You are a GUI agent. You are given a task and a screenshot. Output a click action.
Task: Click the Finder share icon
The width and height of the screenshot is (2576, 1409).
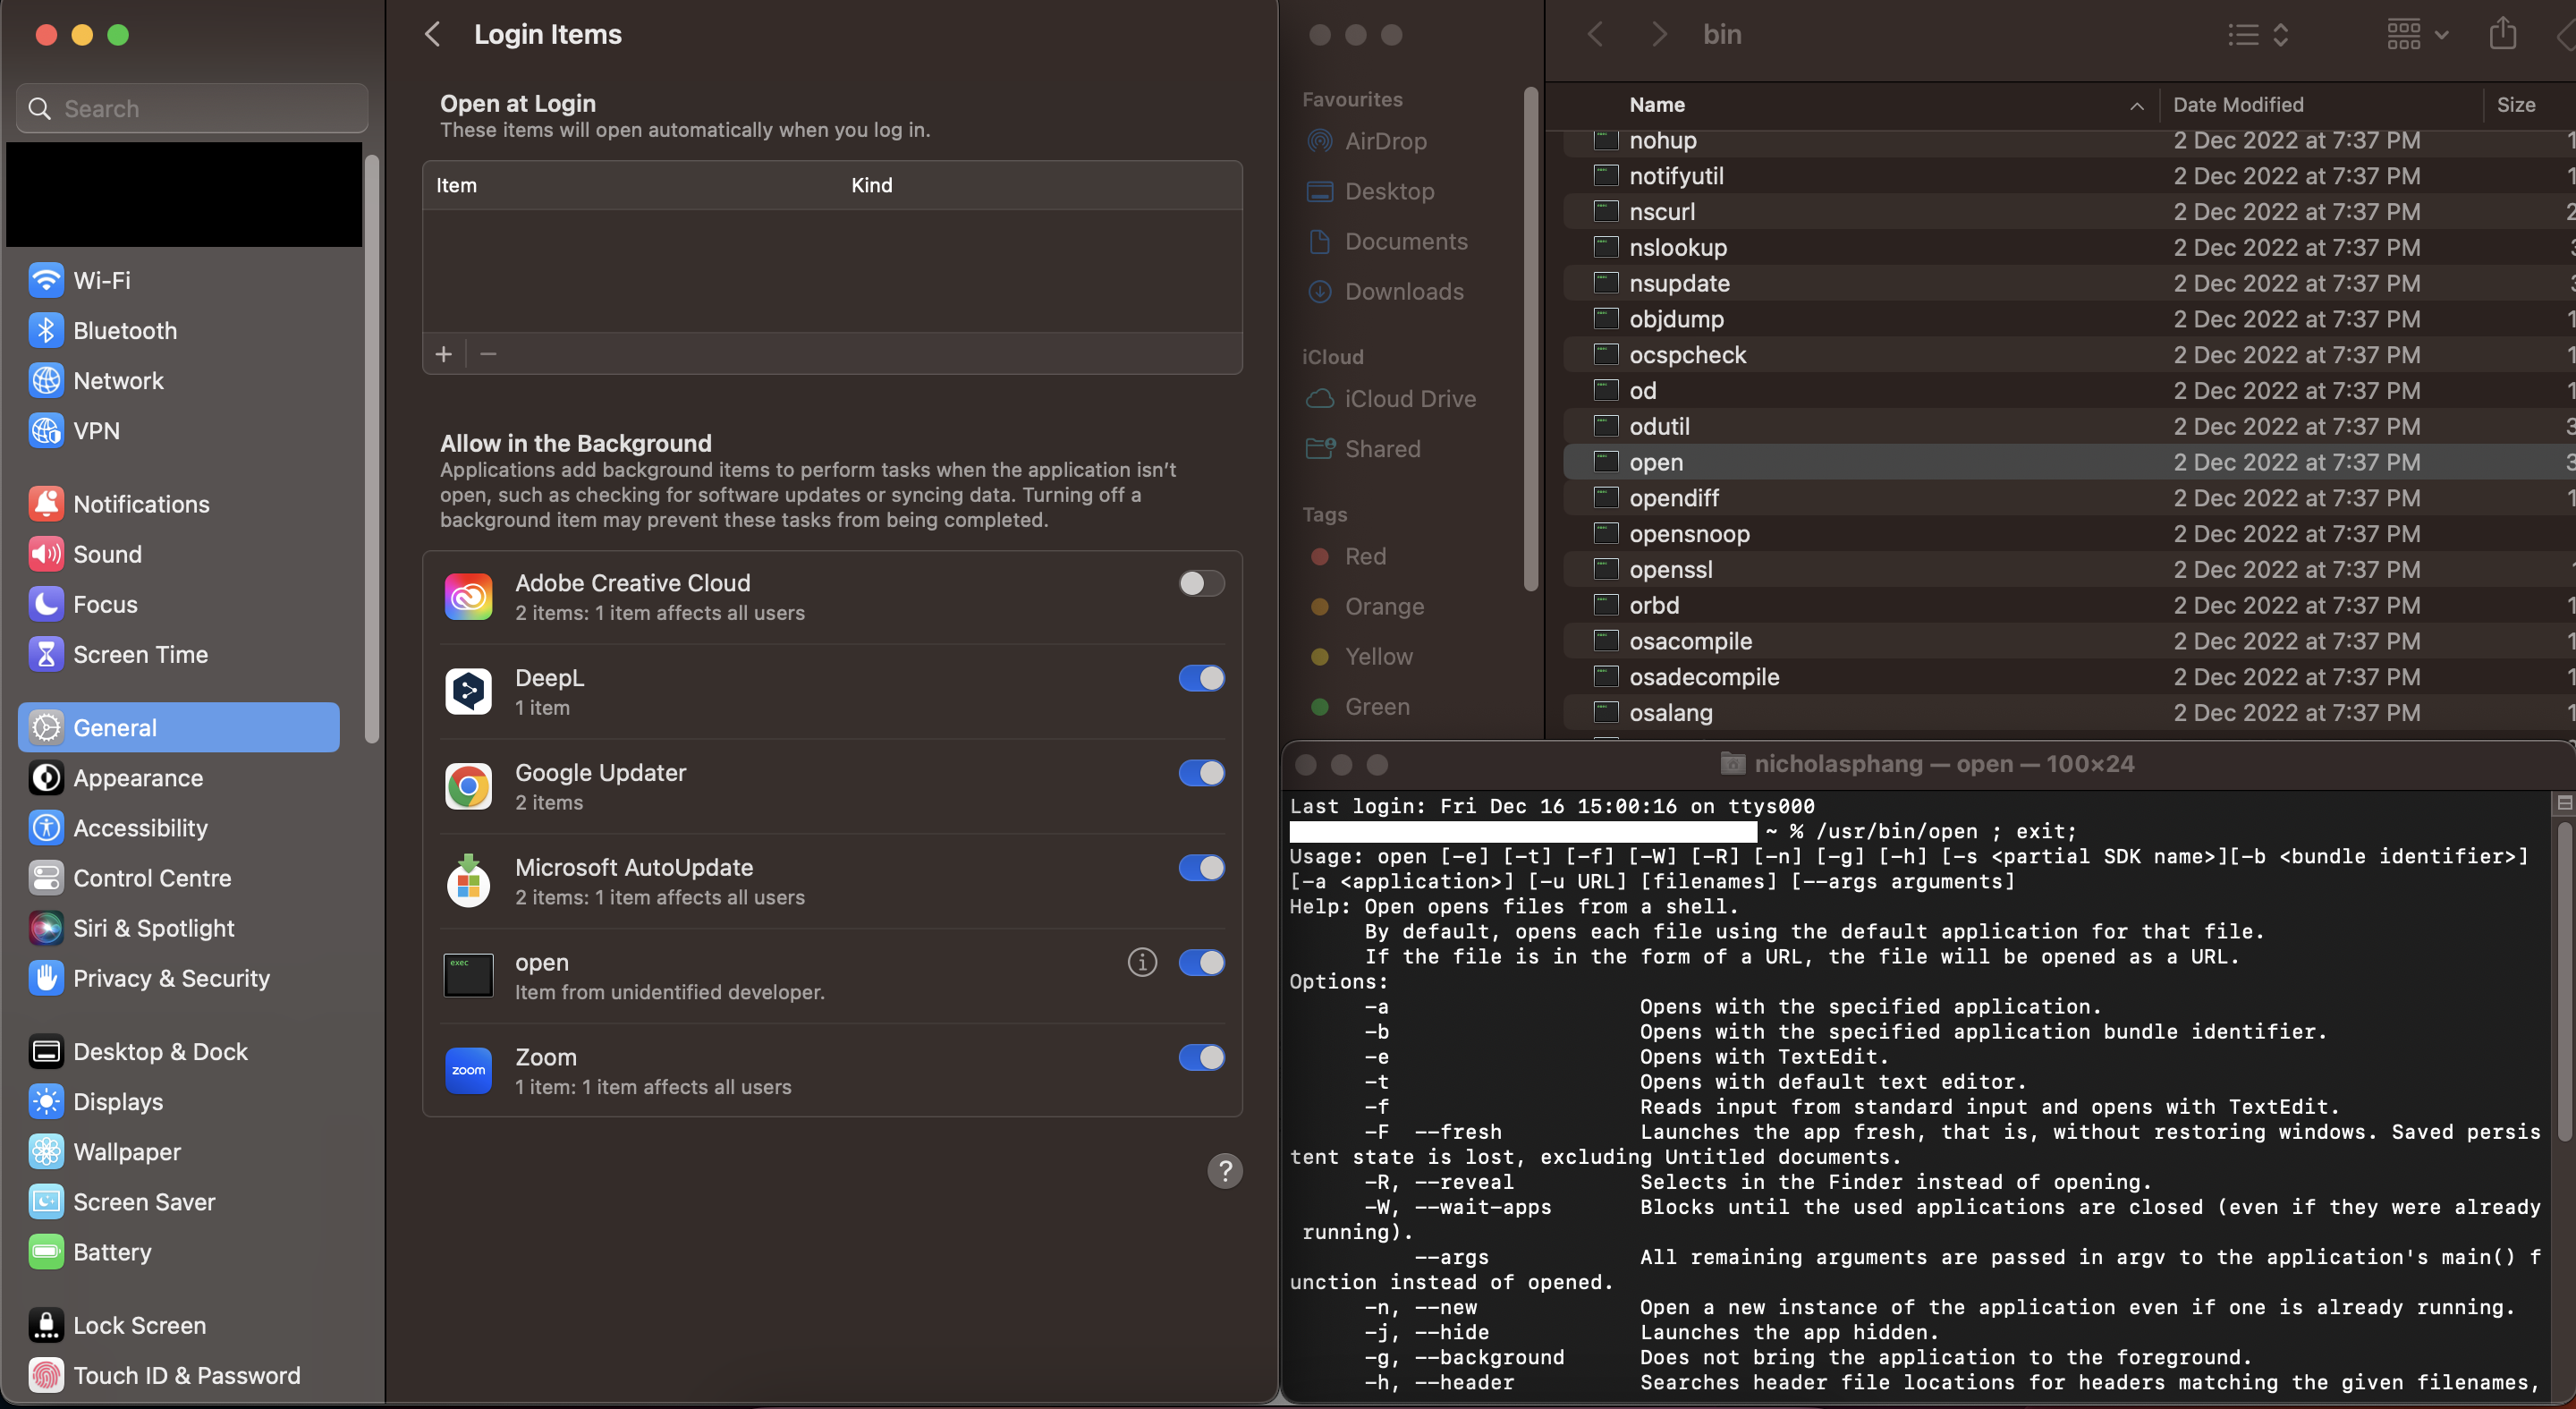(x=2502, y=34)
